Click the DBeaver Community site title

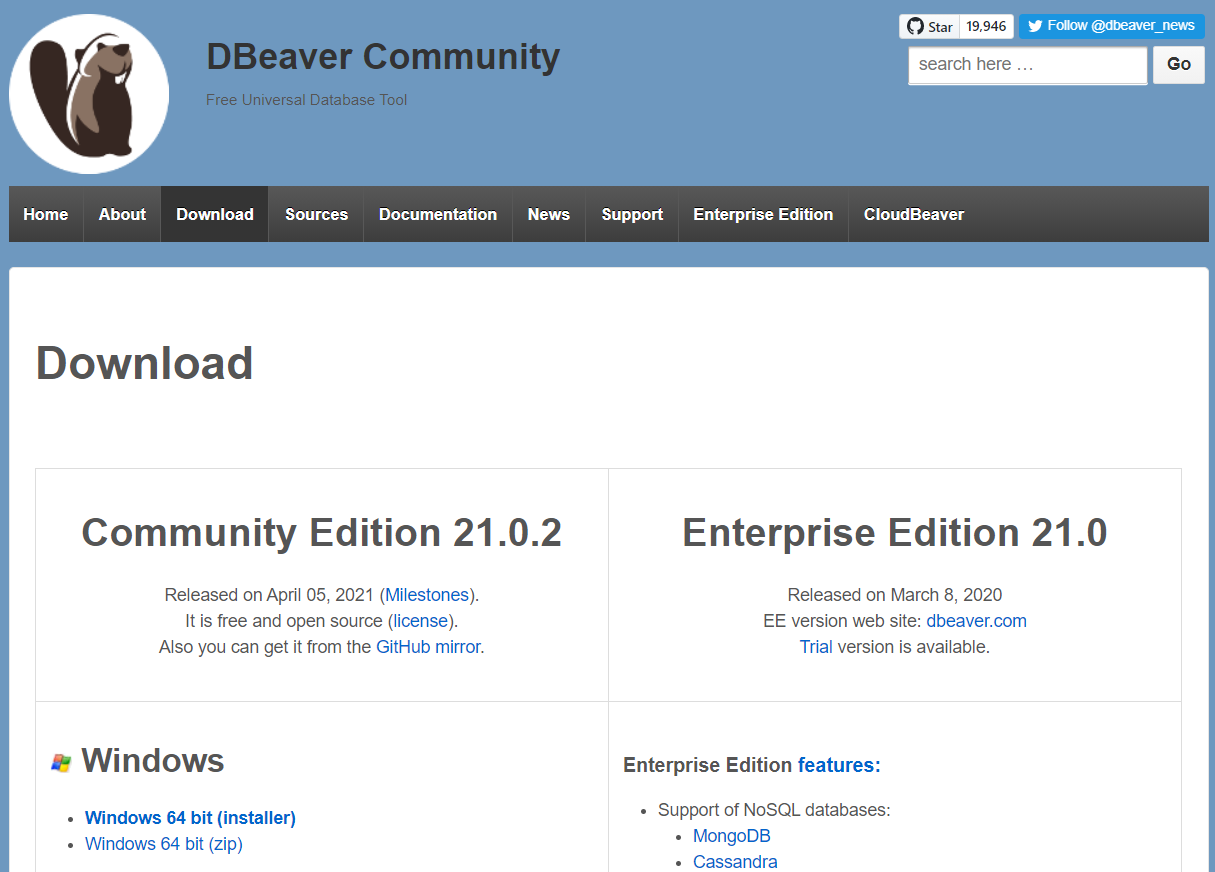[x=383, y=57]
